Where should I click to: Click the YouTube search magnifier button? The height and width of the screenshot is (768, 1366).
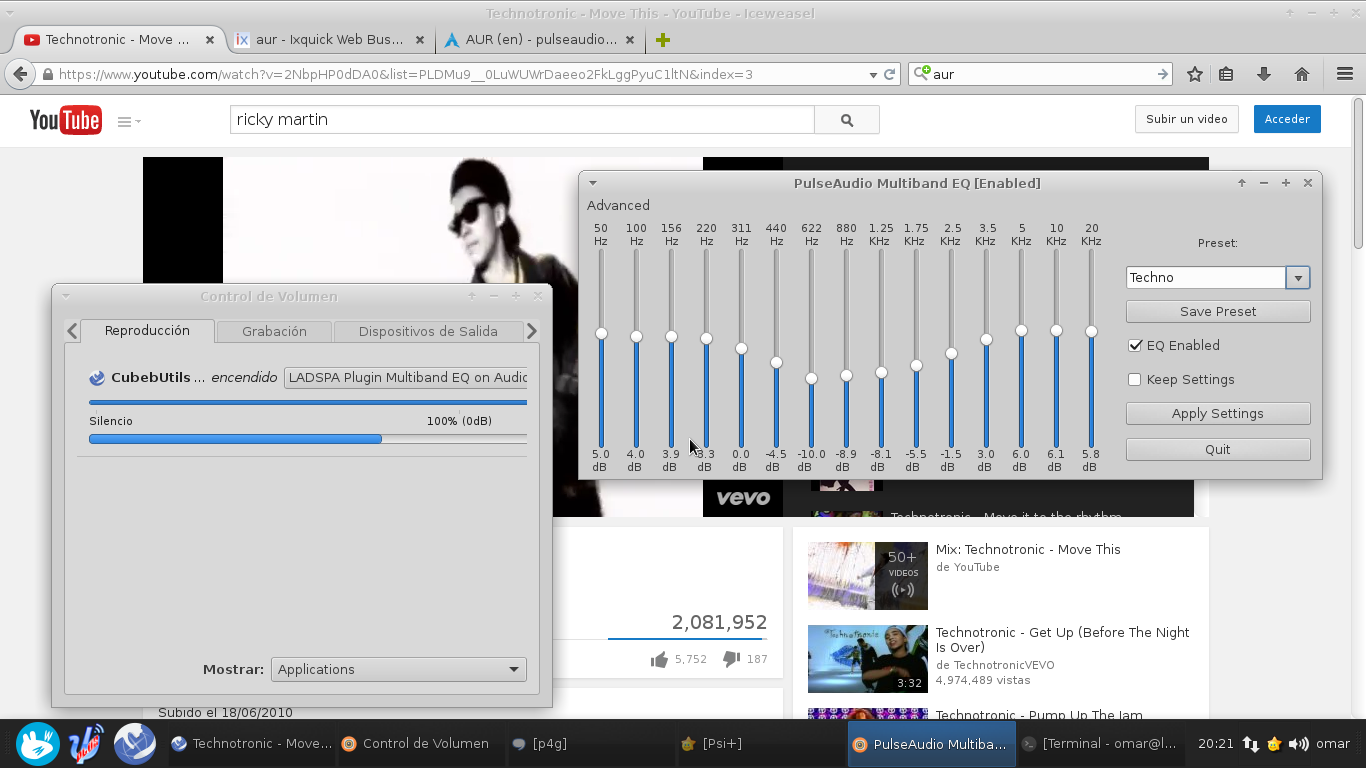[x=847, y=120]
